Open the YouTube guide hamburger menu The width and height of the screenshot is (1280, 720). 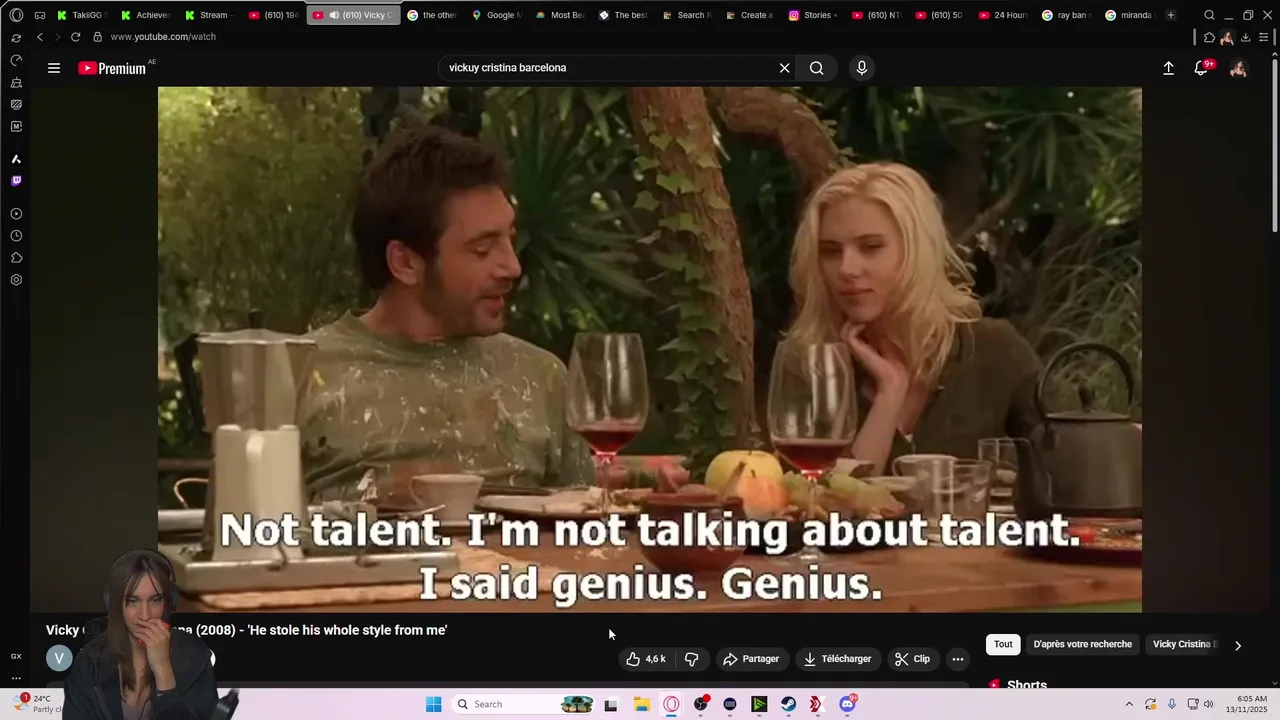click(x=54, y=68)
